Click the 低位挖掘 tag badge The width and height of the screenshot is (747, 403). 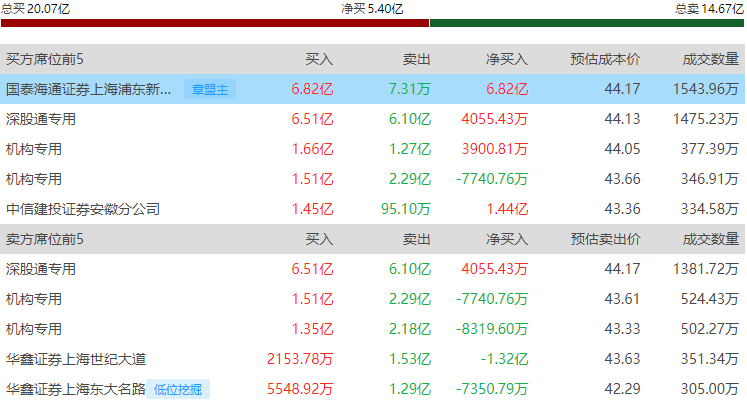click(x=180, y=390)
